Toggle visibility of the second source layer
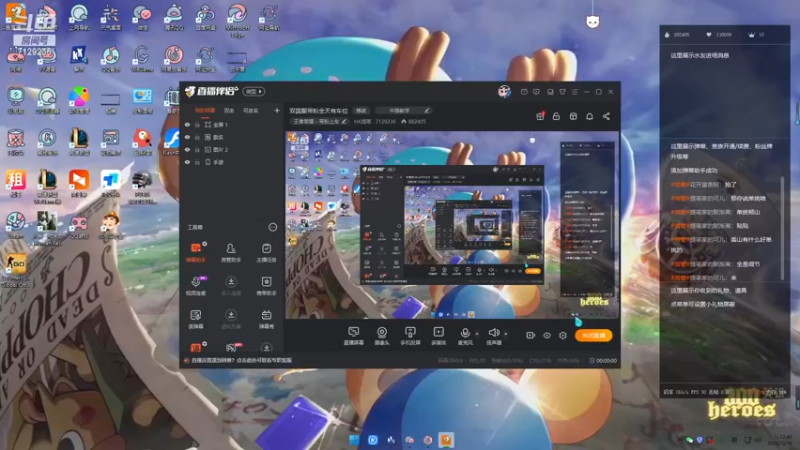800x450 pixels. click(x=187, y=137)
